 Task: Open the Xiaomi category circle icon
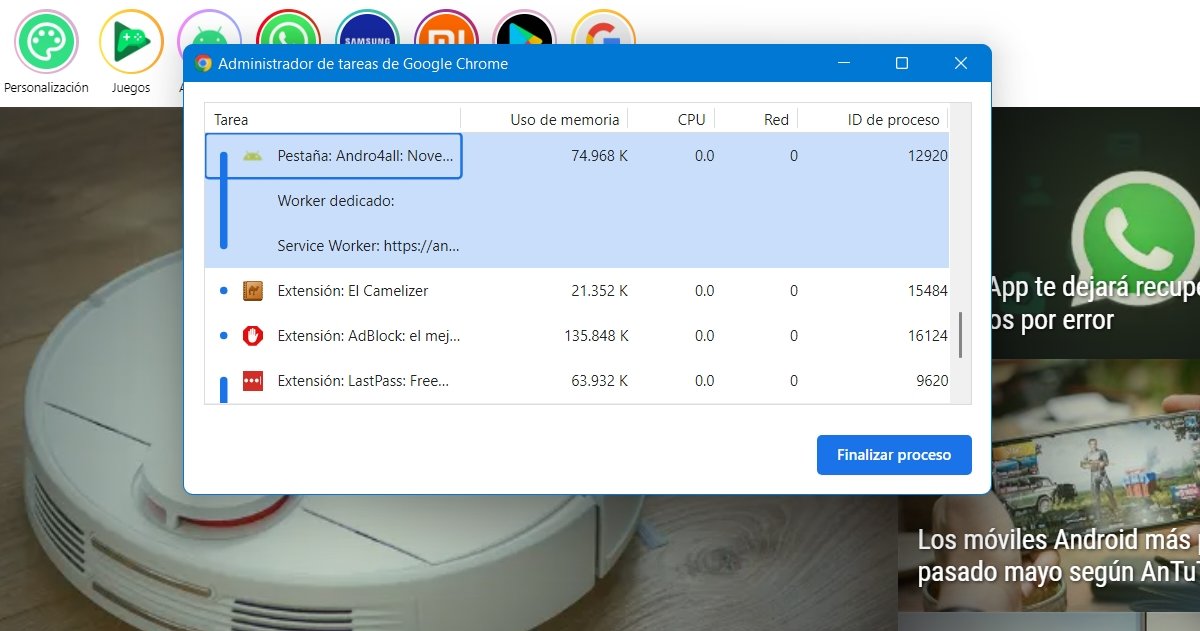pos(446,28)
